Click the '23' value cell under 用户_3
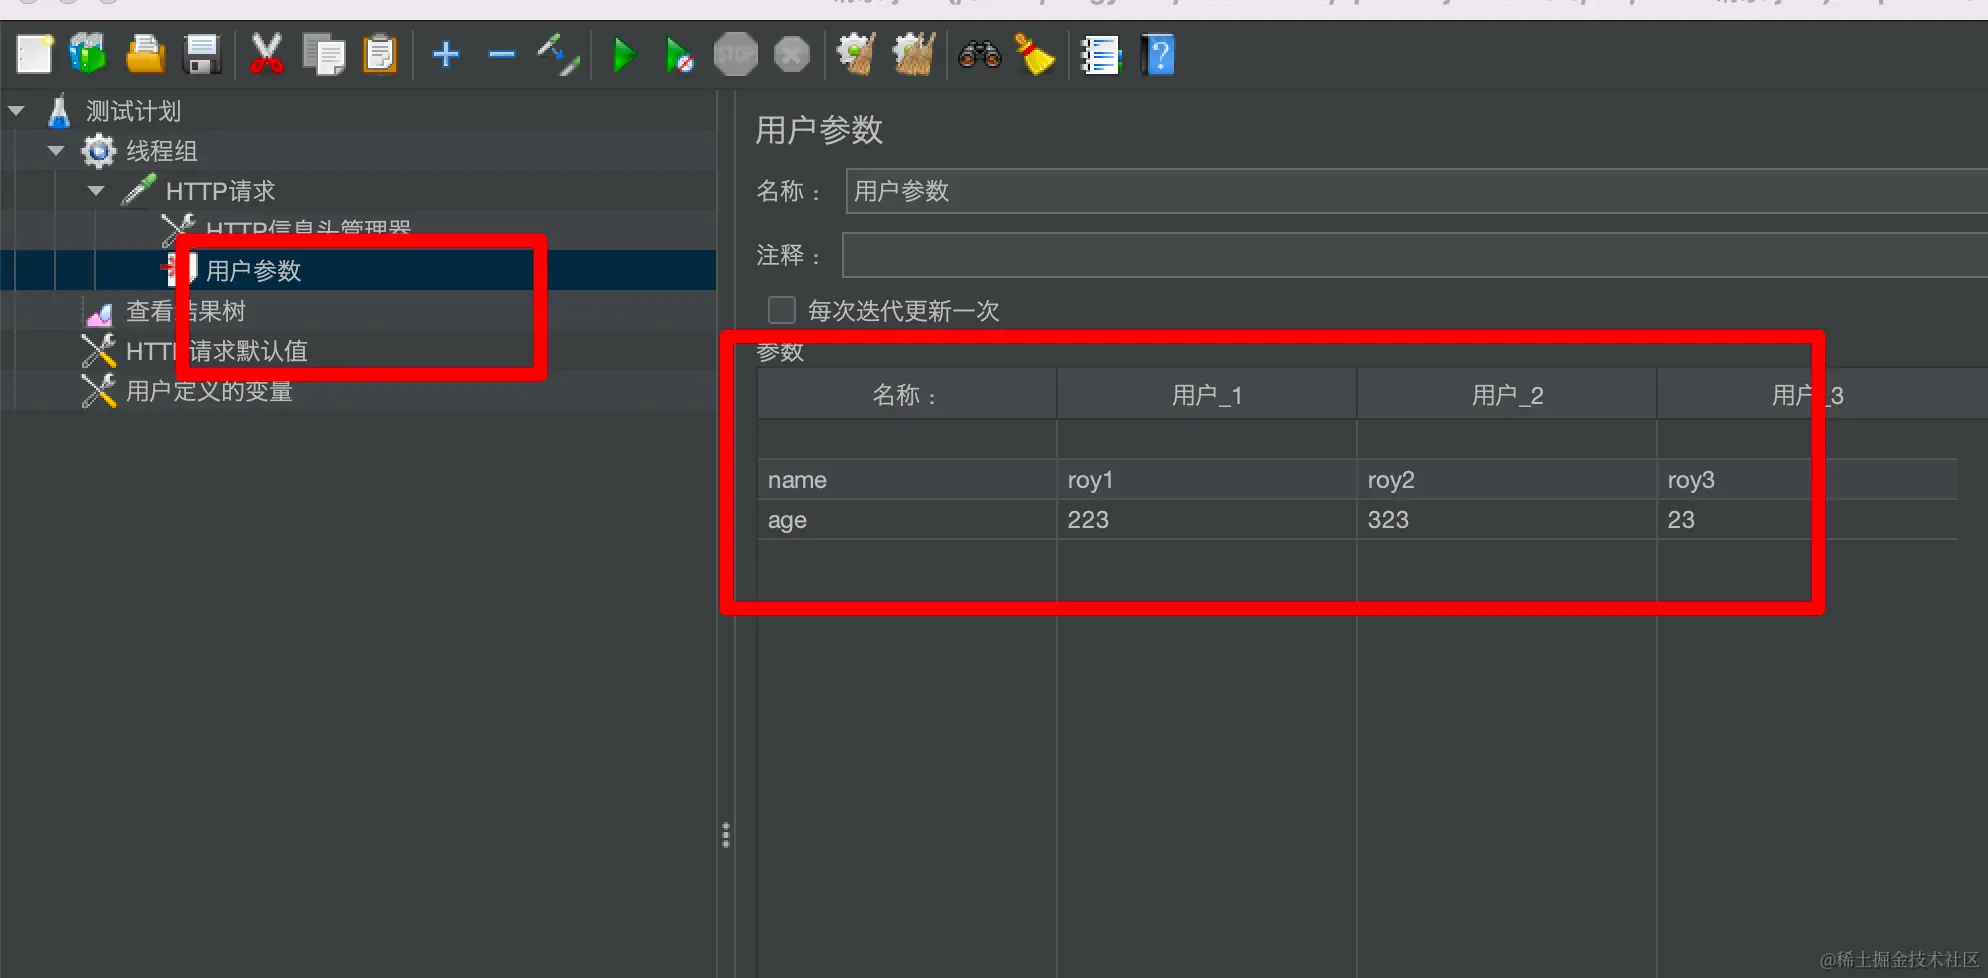This screenshot has height=978, width=1988. click(x=1807, y=520)
